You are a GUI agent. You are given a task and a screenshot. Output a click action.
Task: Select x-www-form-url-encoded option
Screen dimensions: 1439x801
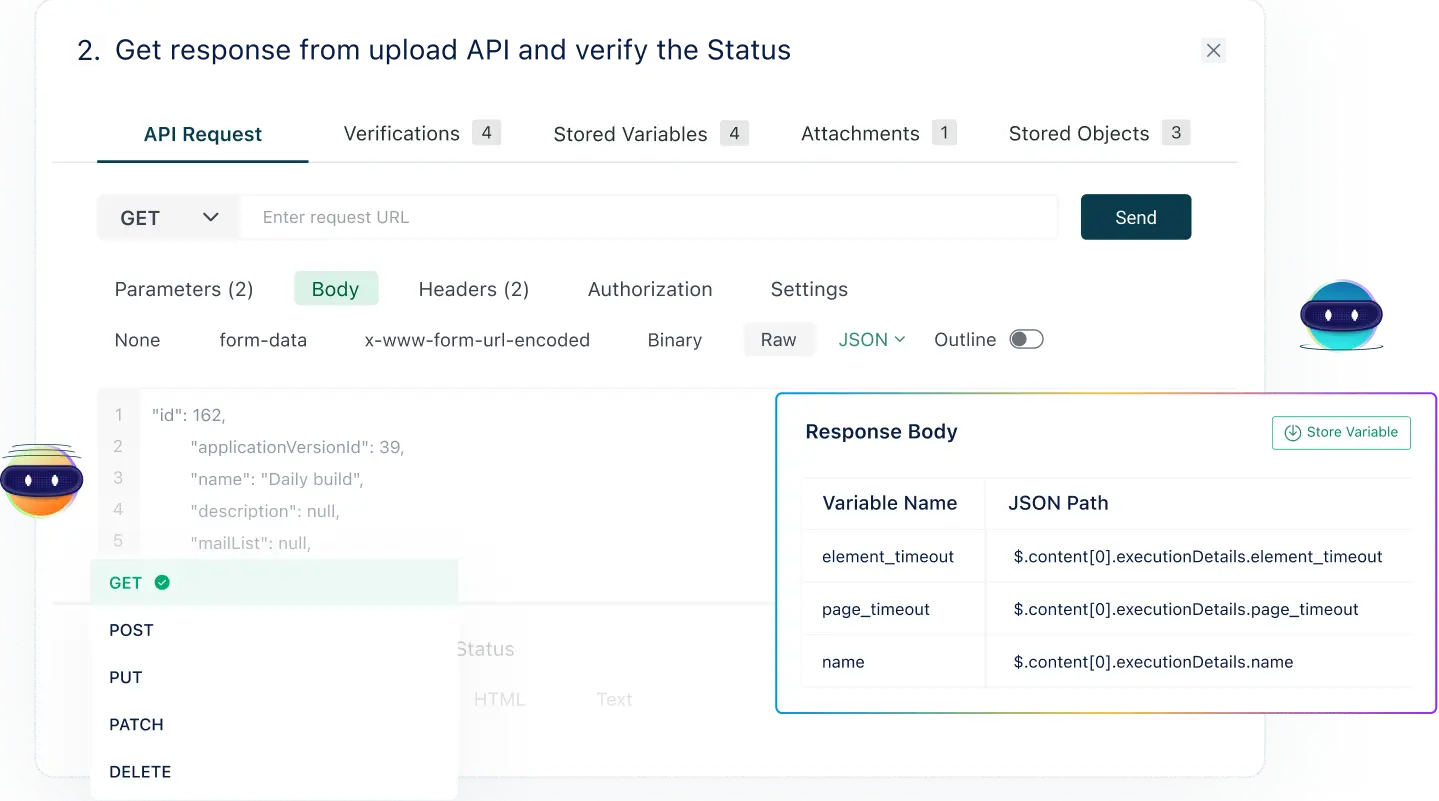[477, 340]
